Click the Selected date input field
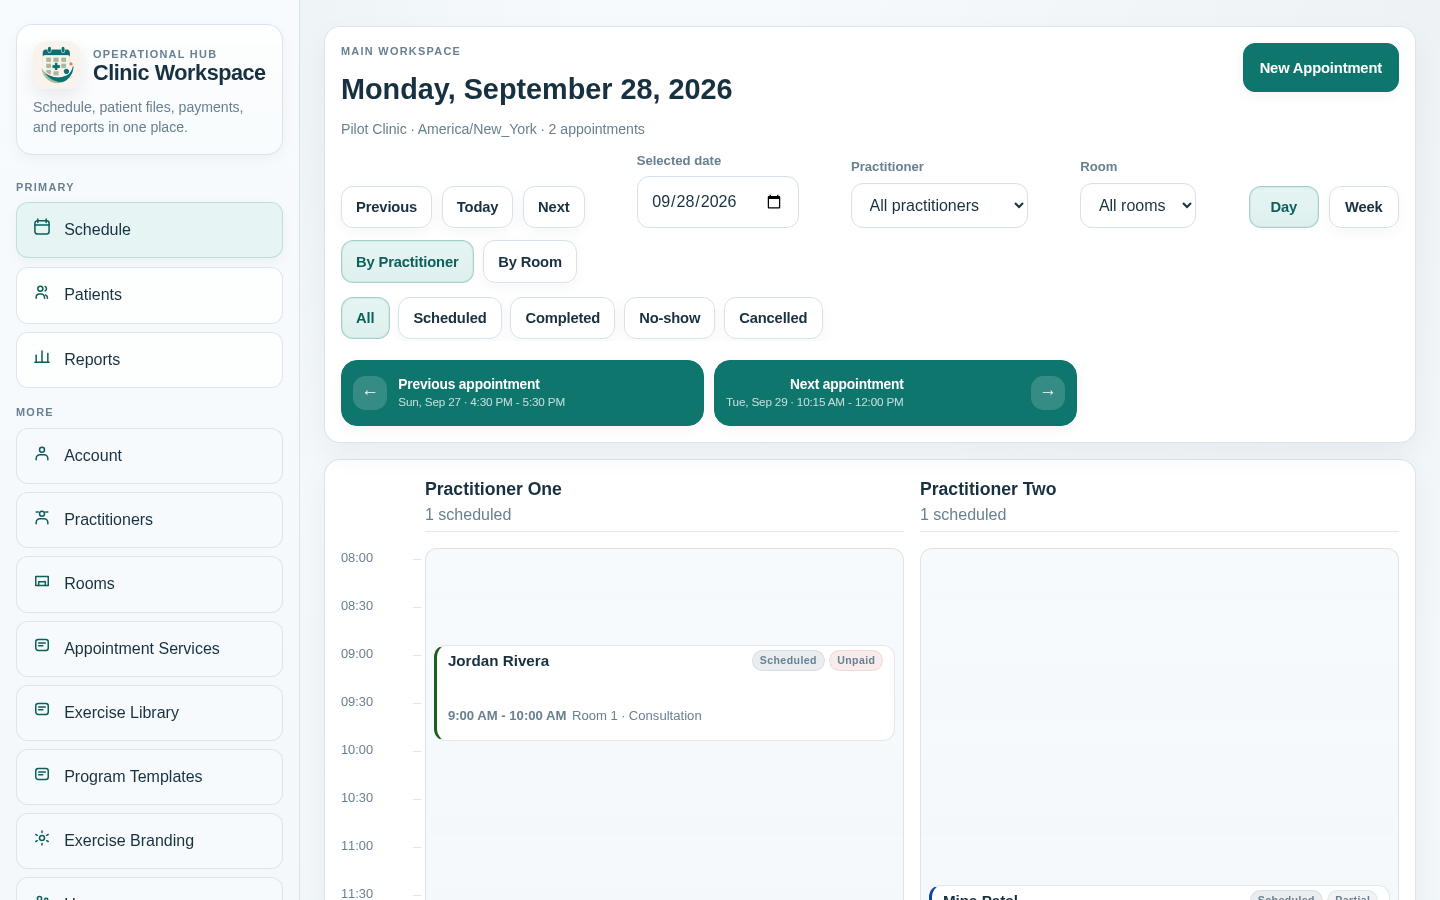The image size is (1440, 900). pyautogui.click(x=718, y=202)
